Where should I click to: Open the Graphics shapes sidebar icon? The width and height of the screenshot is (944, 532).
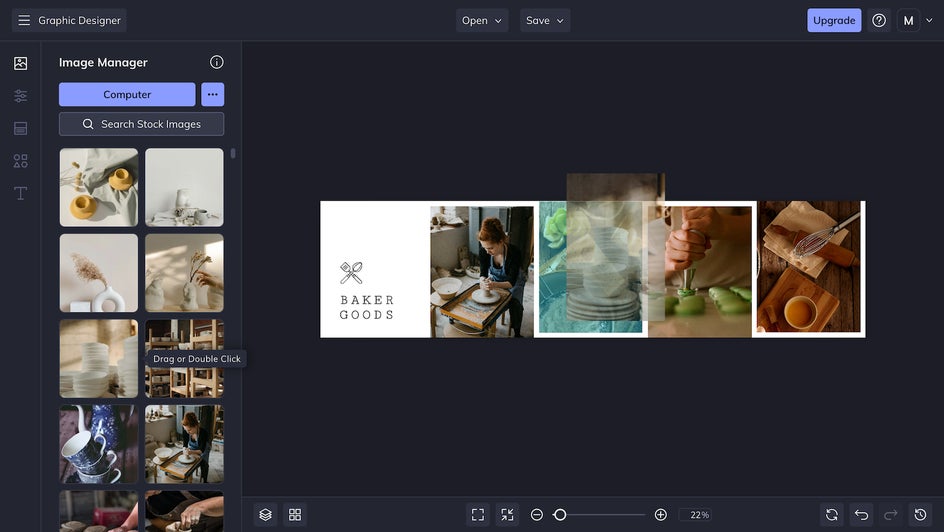tap(20, 161)
